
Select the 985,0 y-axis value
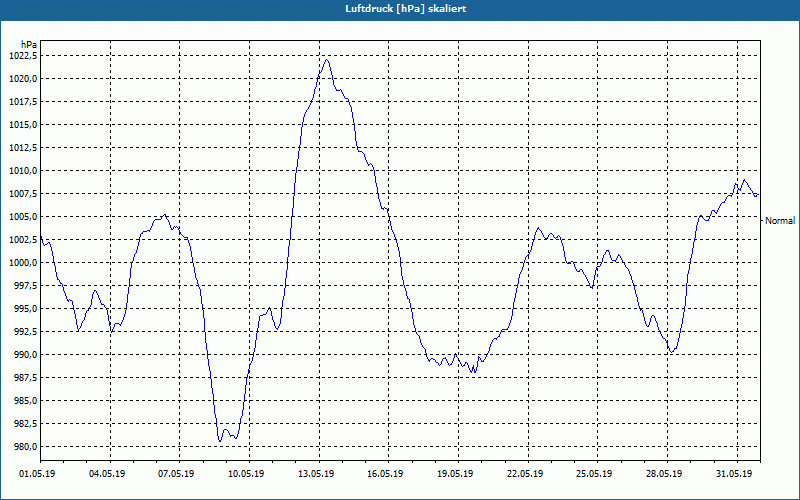pos(25,400)
